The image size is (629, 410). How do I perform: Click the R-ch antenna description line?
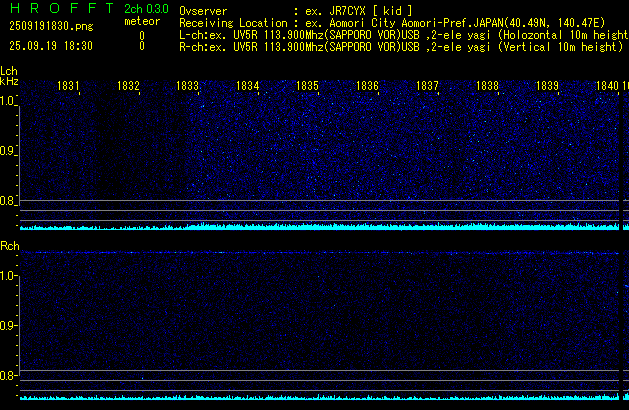(x=400, y=46)
